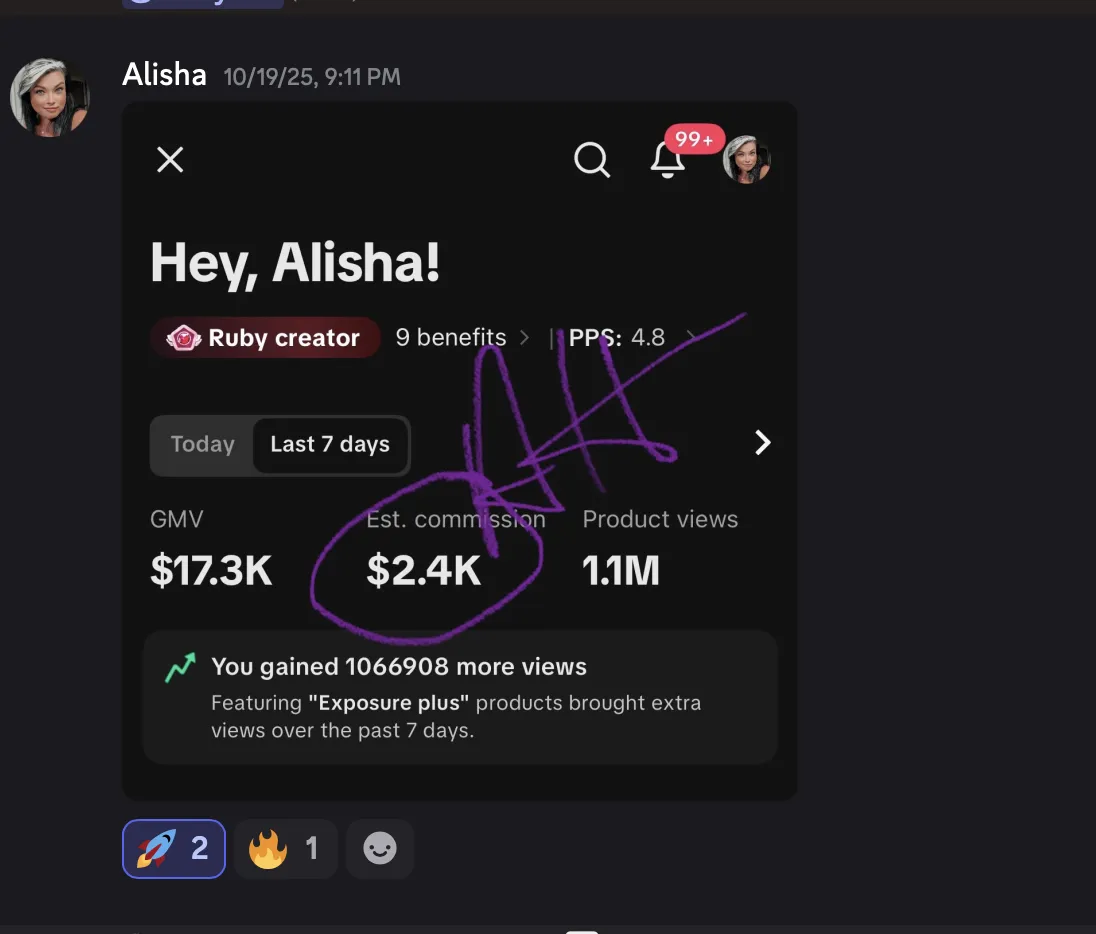Click the X close icon in dashboard
This screenshot has width=1096, height=934.
170,159
